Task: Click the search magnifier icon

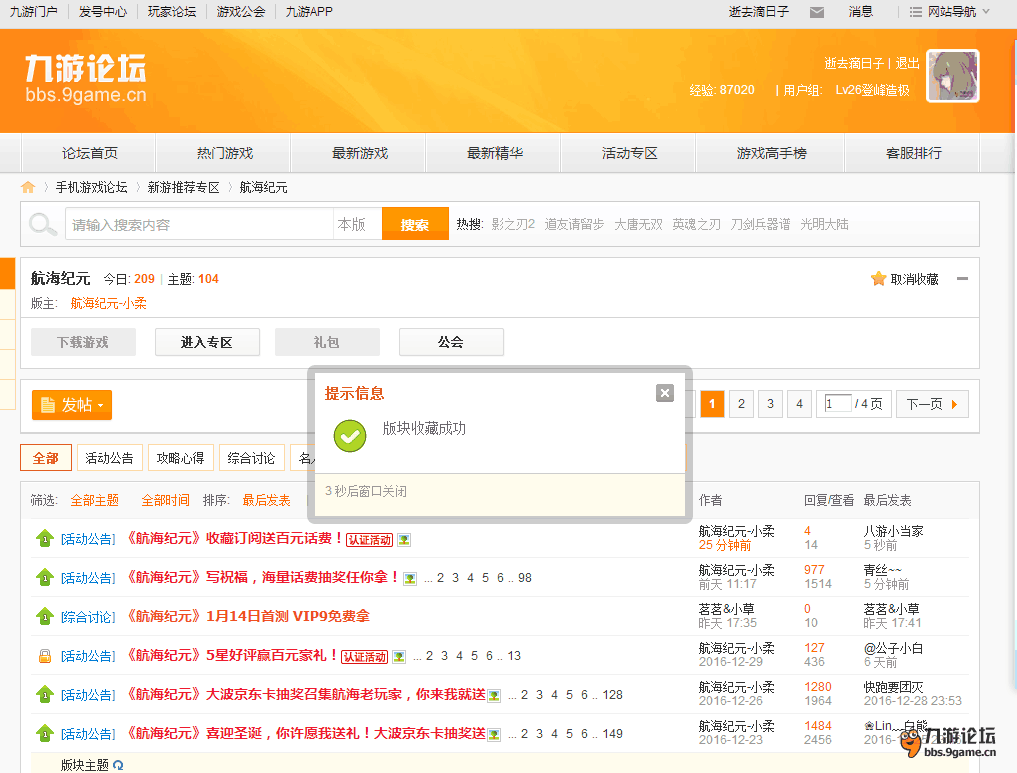Action: click(x=43, y=224)
